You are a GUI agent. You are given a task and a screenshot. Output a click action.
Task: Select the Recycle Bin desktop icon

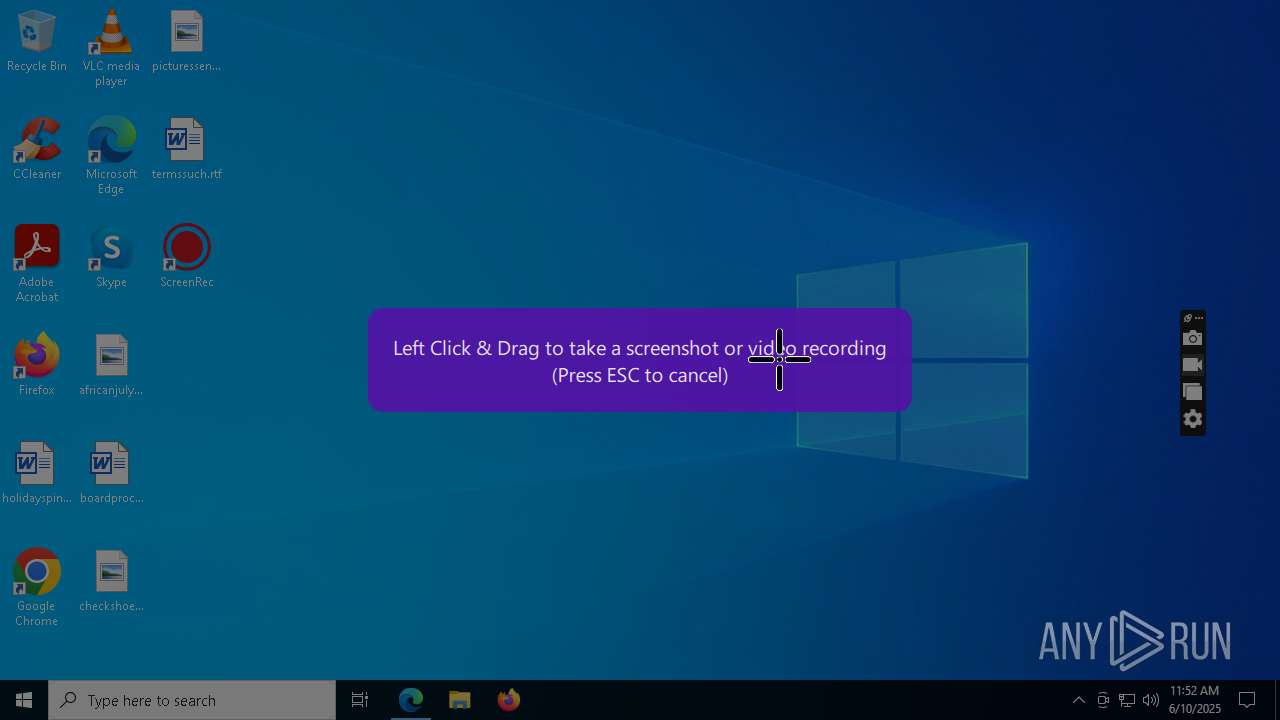click(37, 42)
